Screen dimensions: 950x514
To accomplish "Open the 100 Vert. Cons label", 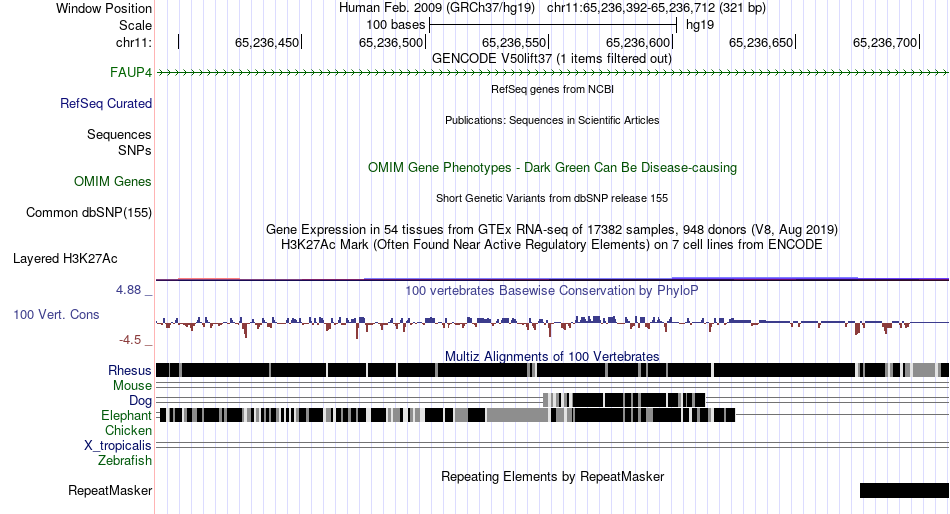I will (56, 315).
